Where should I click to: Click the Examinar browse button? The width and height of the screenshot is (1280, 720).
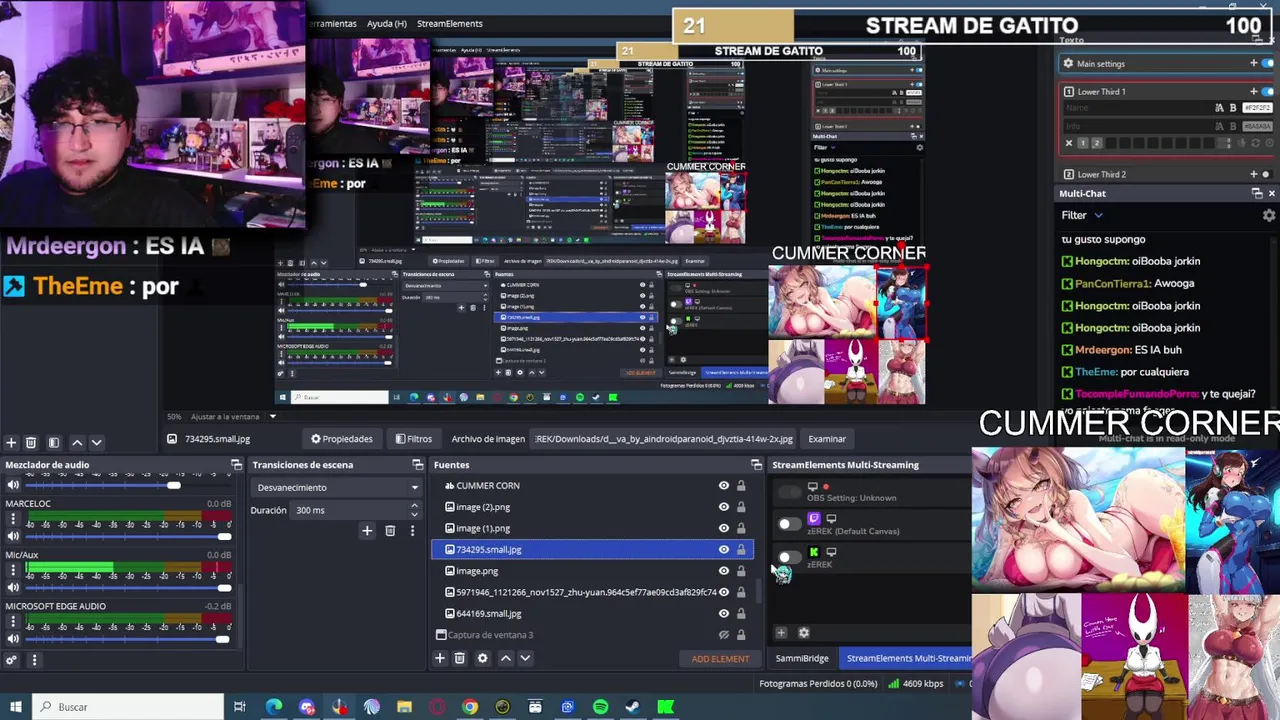(x=827, y=439)
